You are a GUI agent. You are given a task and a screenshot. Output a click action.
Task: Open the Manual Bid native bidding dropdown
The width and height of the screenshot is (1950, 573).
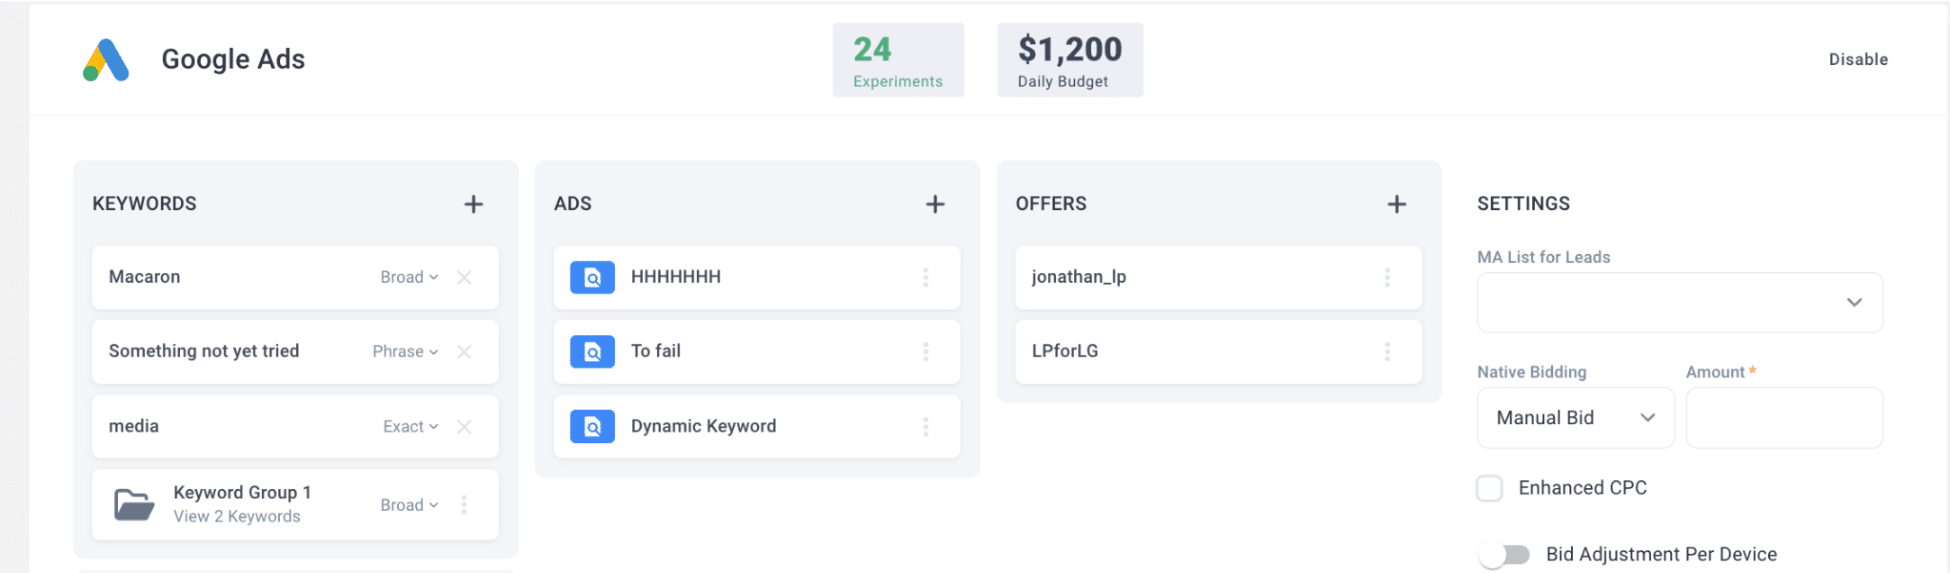click(x=1576, y=418)
